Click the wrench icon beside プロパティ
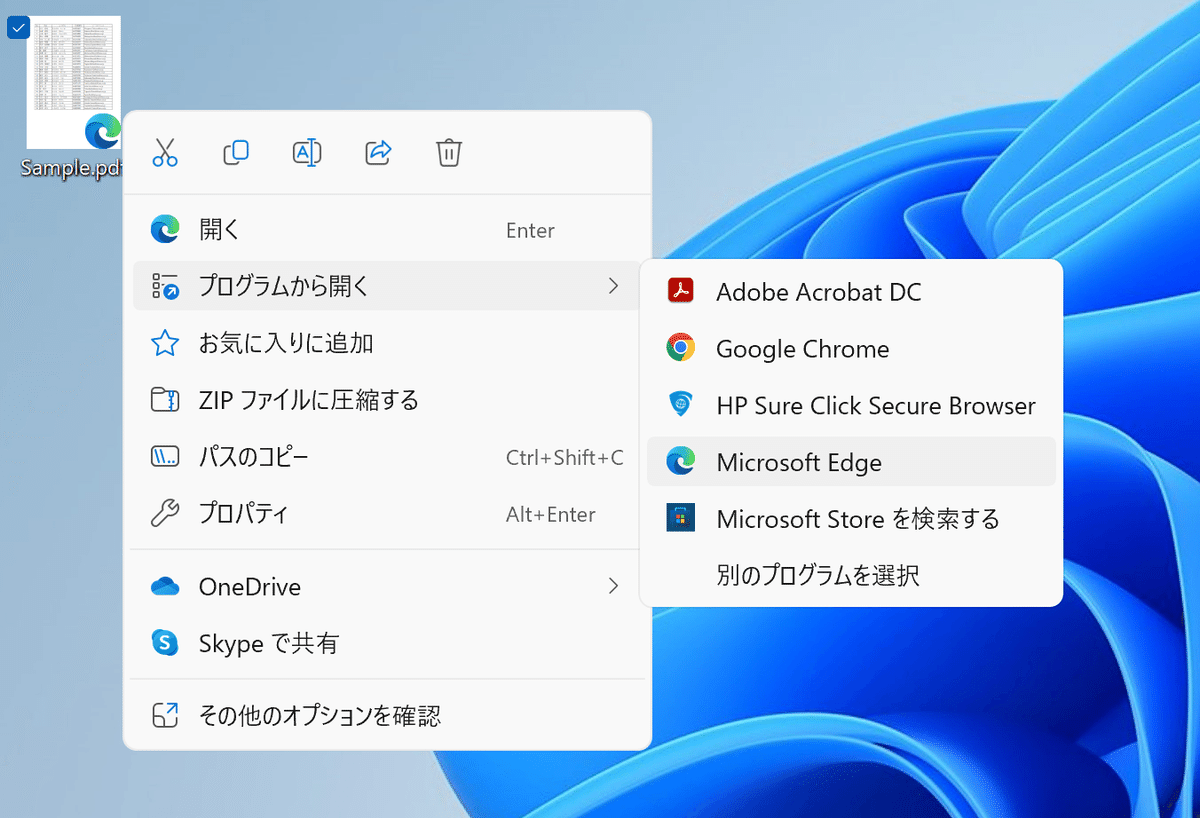Screen dimensions: 1200x818 pyautogui.click(x=165, y=515)
